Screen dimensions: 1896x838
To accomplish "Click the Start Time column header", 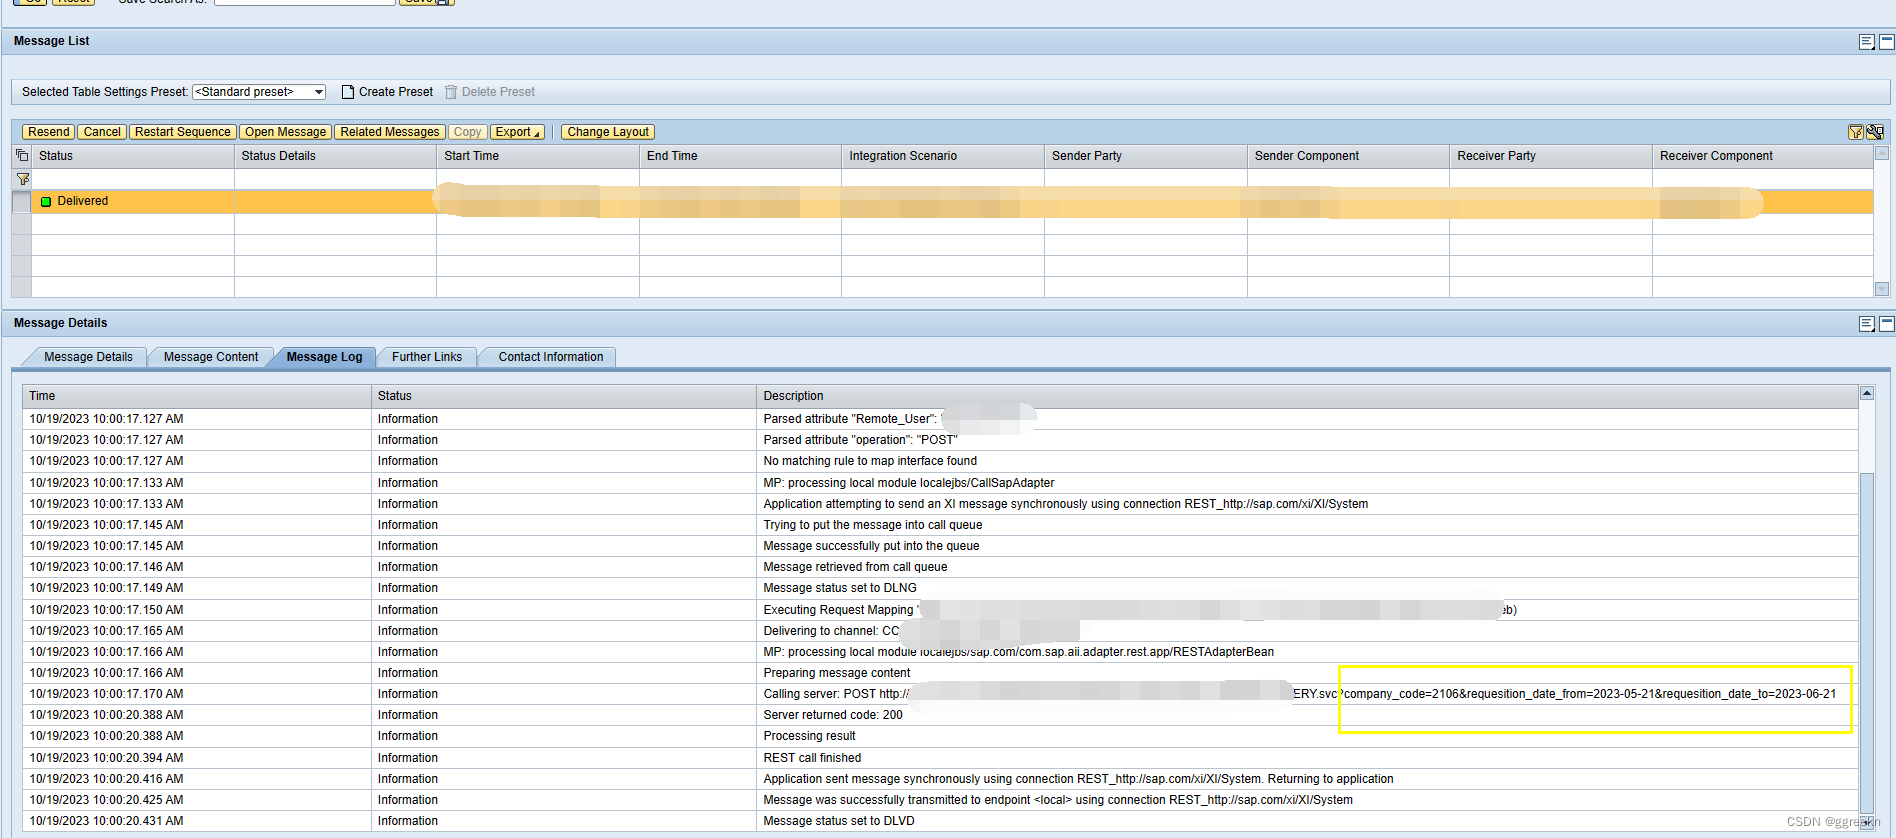I will 538,156.
